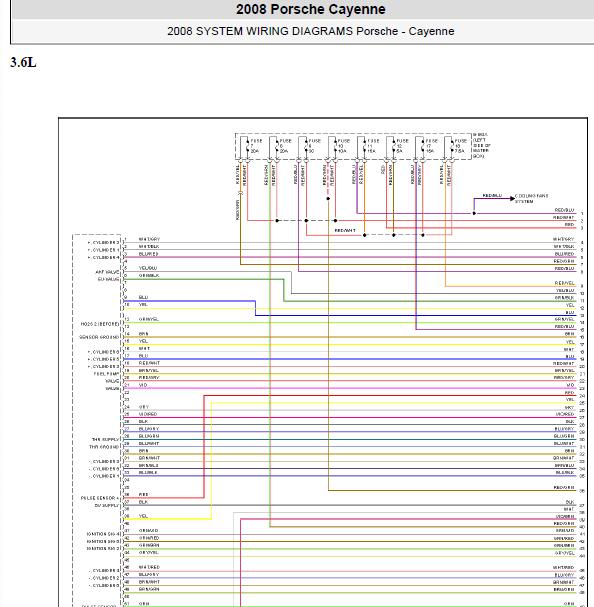Image resolution: width=594 pixels, height=607 pixels.
Task: Click the left GRN/RED label at pin 42
Action: pos(149,538)
